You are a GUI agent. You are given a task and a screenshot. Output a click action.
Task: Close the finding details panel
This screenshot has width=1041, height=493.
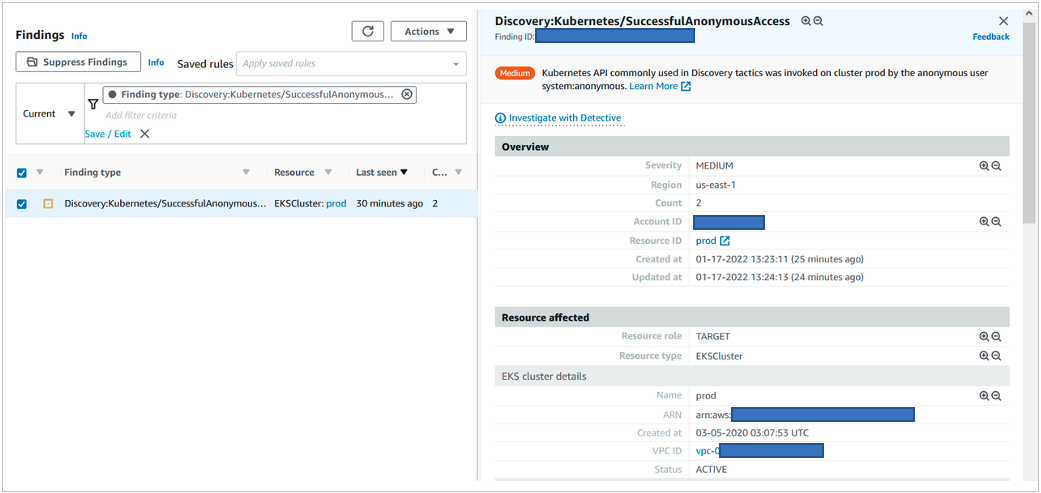pos(1003,21)
